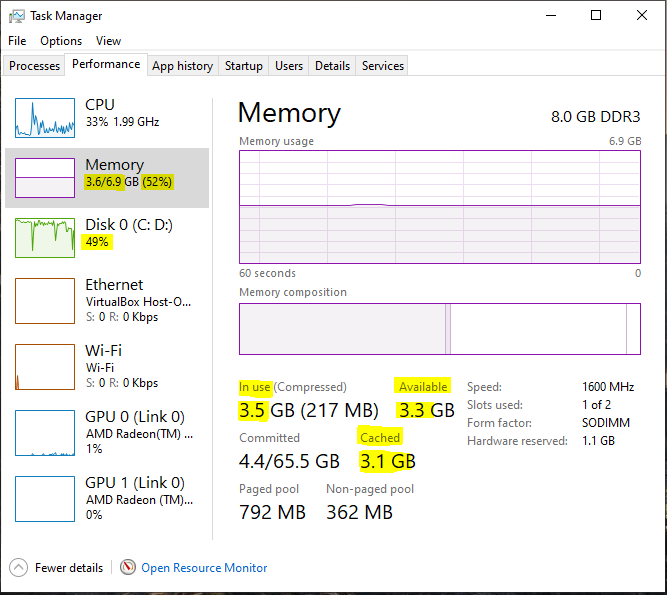Image resolution: width=667 pixels, height=595 pixels.
Task: Open the Options menu
Action: point(61,41)
